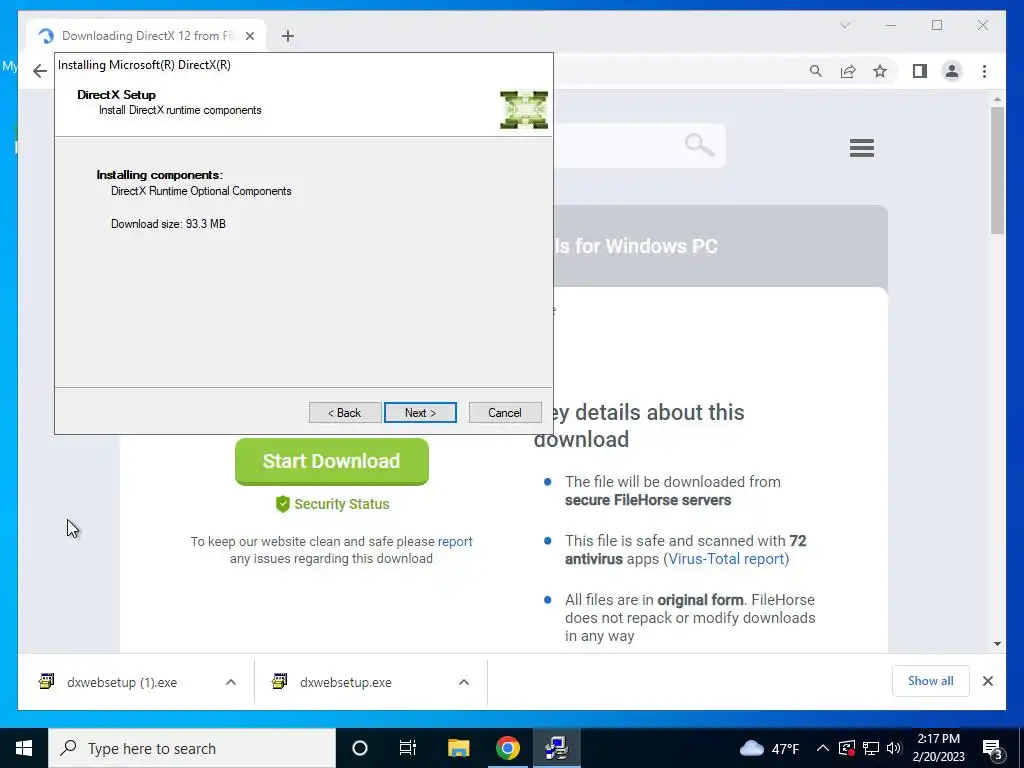
Task: Click FileHorse search magnifier icon
Action: (x=699, y=145)
